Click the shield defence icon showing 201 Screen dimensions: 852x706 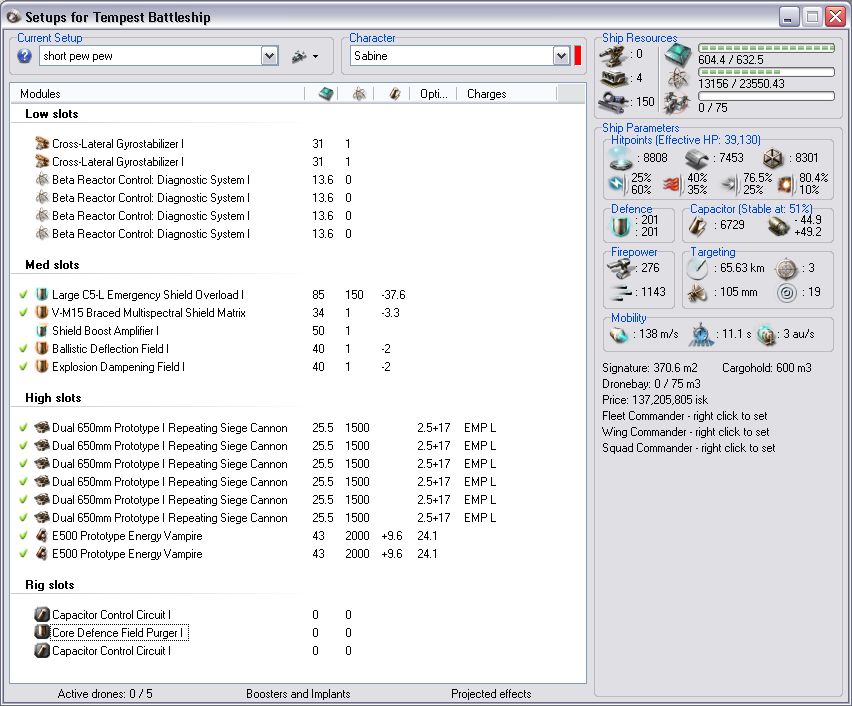pyautogui.click(x=621, y=226)
